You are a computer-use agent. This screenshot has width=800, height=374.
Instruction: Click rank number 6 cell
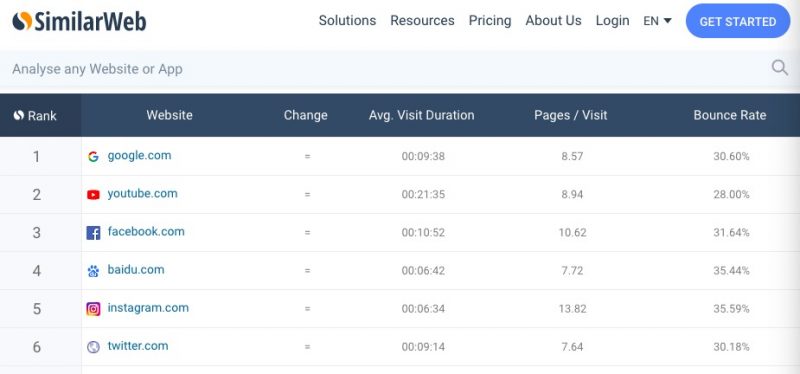(x=40, y=347)
